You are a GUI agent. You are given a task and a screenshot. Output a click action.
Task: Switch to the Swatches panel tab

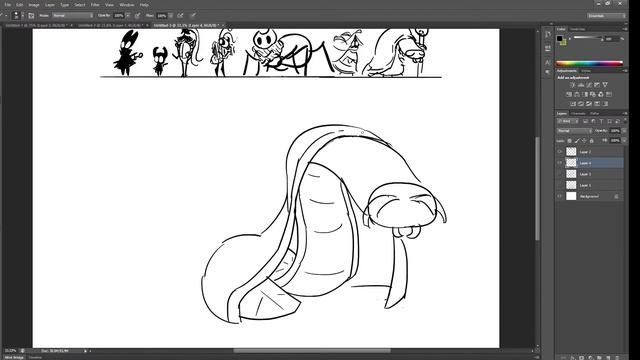point(578,29)
